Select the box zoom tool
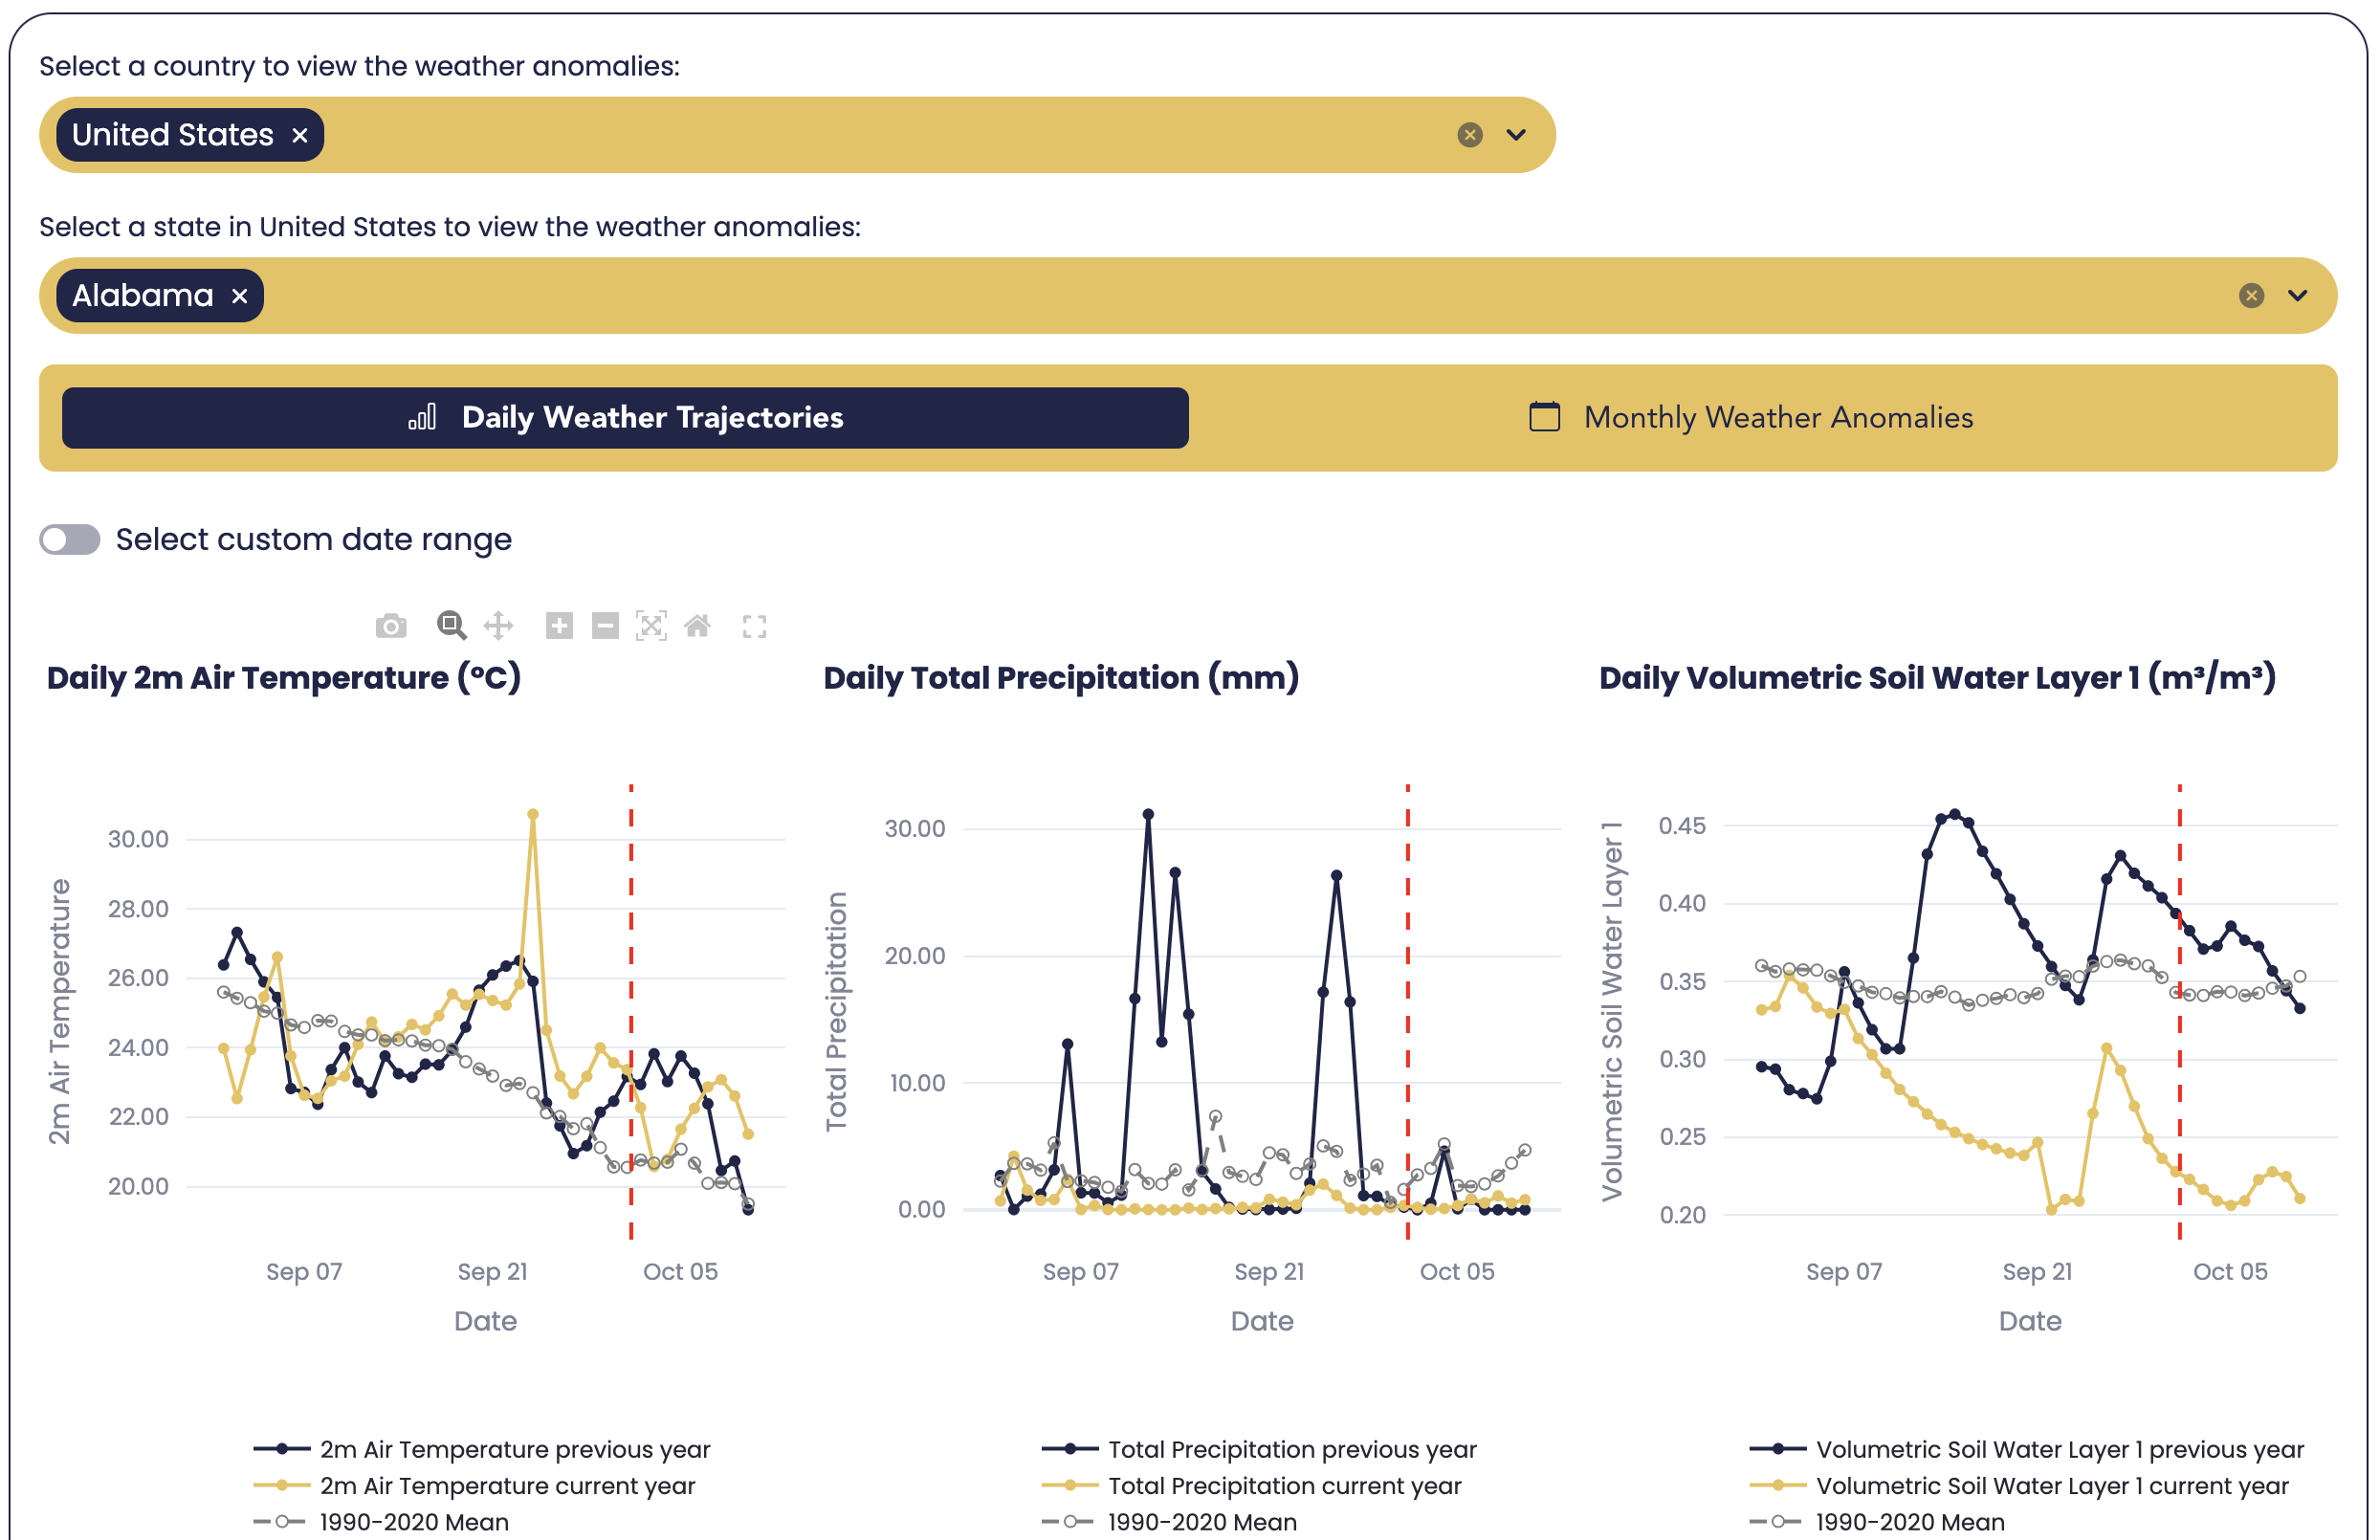Viewport: 2380px width, 1540px height. coord(451,626)
